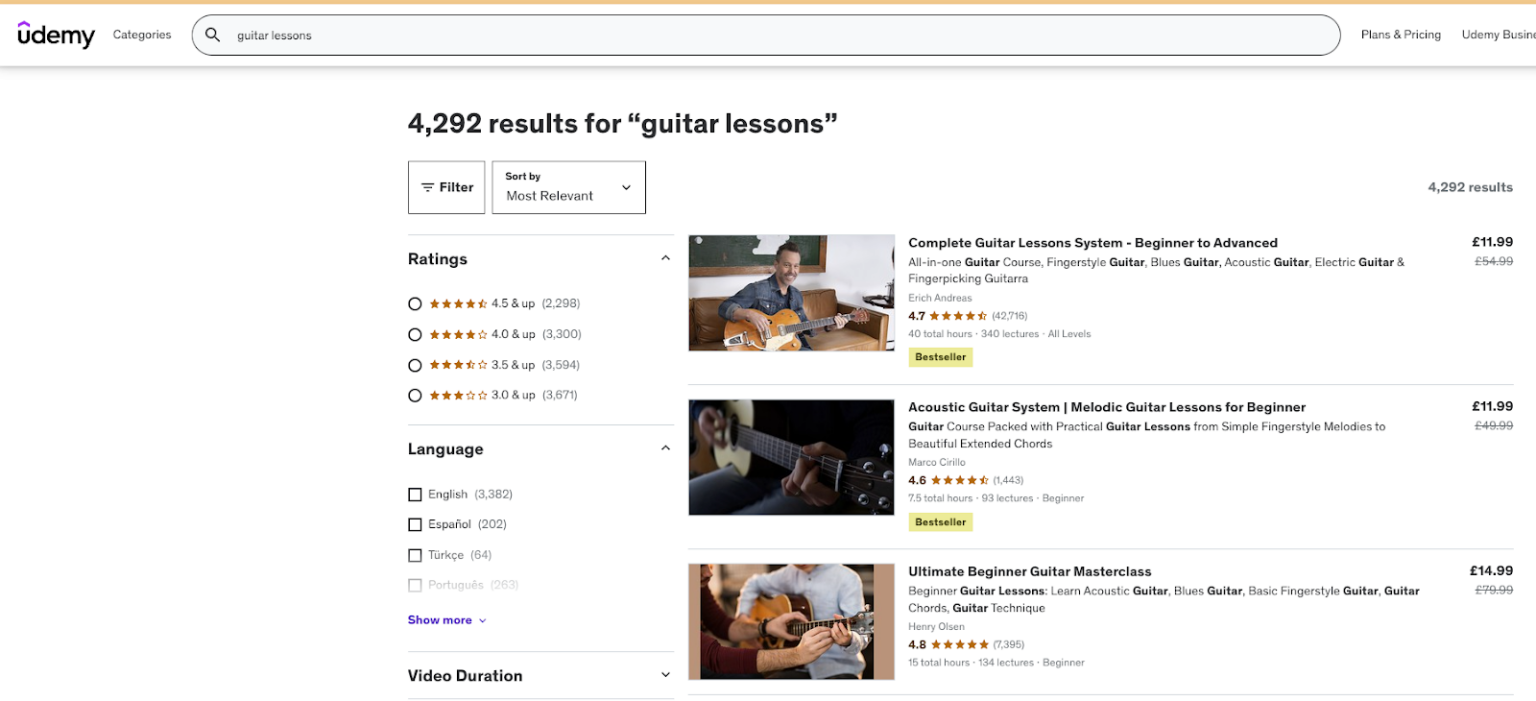Click Show more under Language filters
The width and height of the screenshot is (1536, 701).
coord(440,619)
